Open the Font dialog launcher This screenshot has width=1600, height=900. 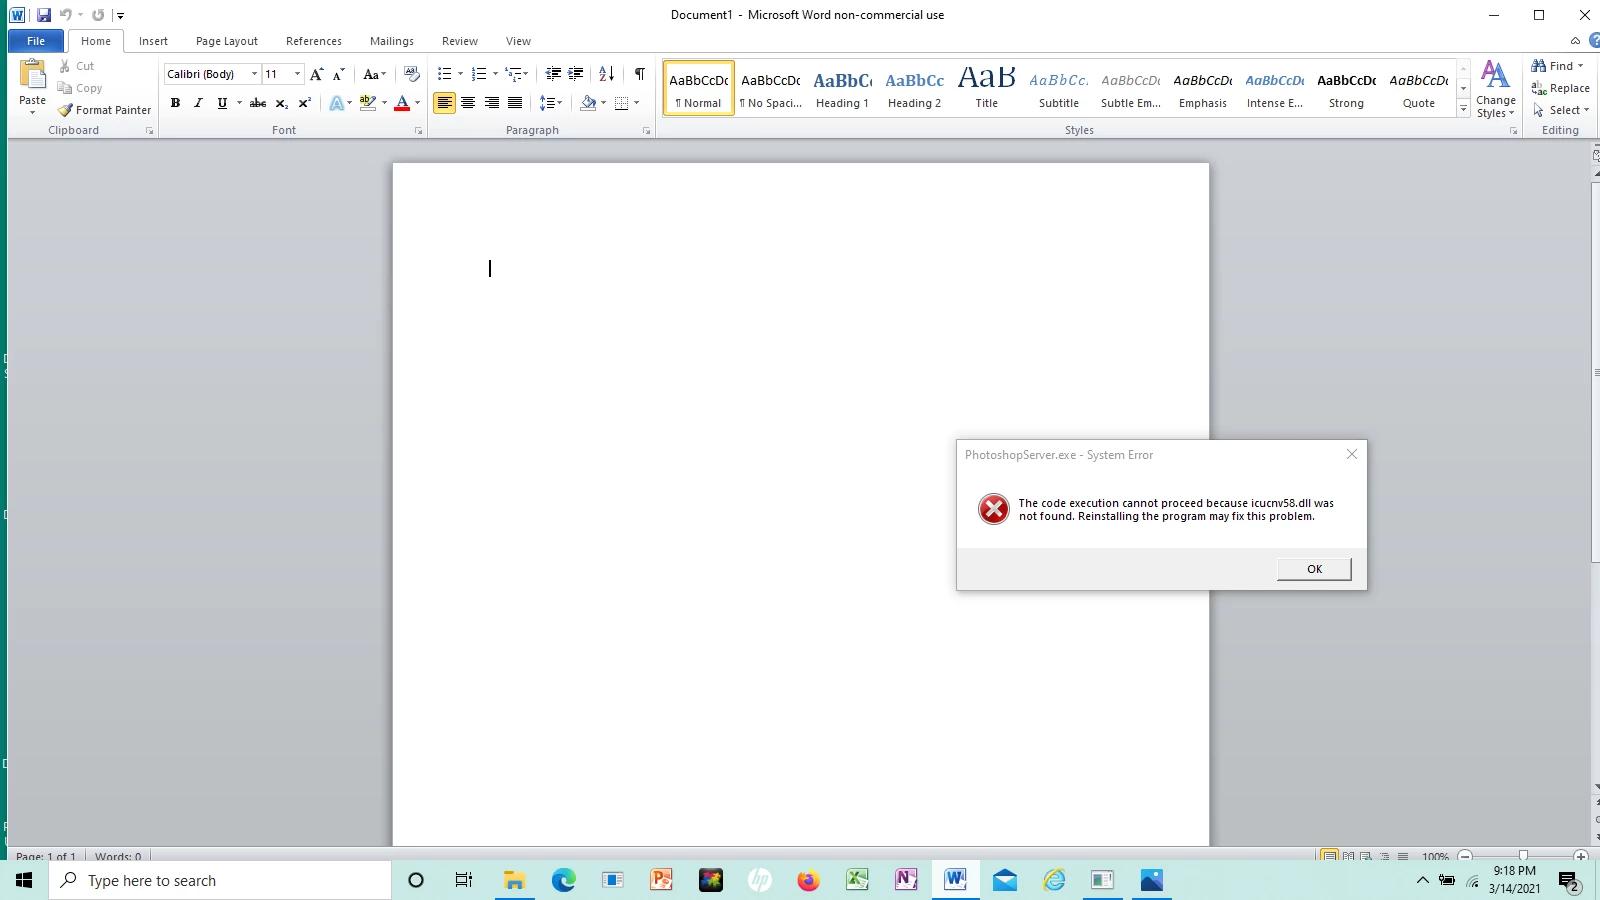[x=418, y=131]
